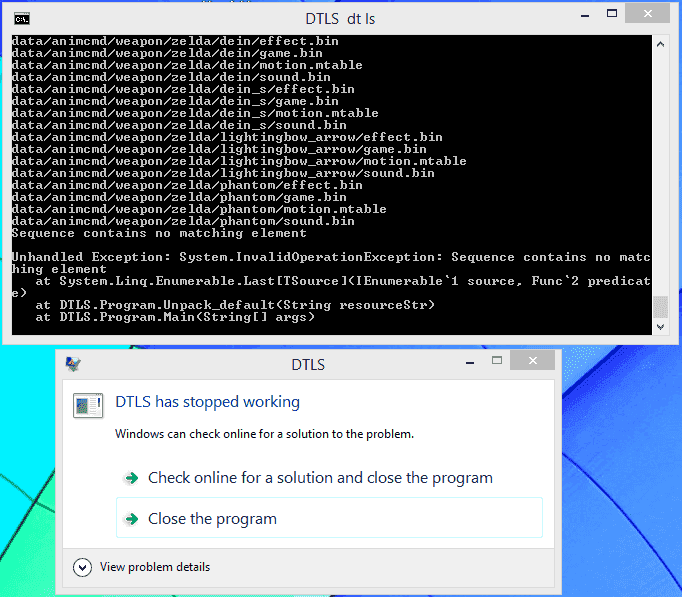Viewport: 682px width, 597px height.
Task: Click line lightingbow_arrow/motion.mtable
Action: tap(239, 161)
